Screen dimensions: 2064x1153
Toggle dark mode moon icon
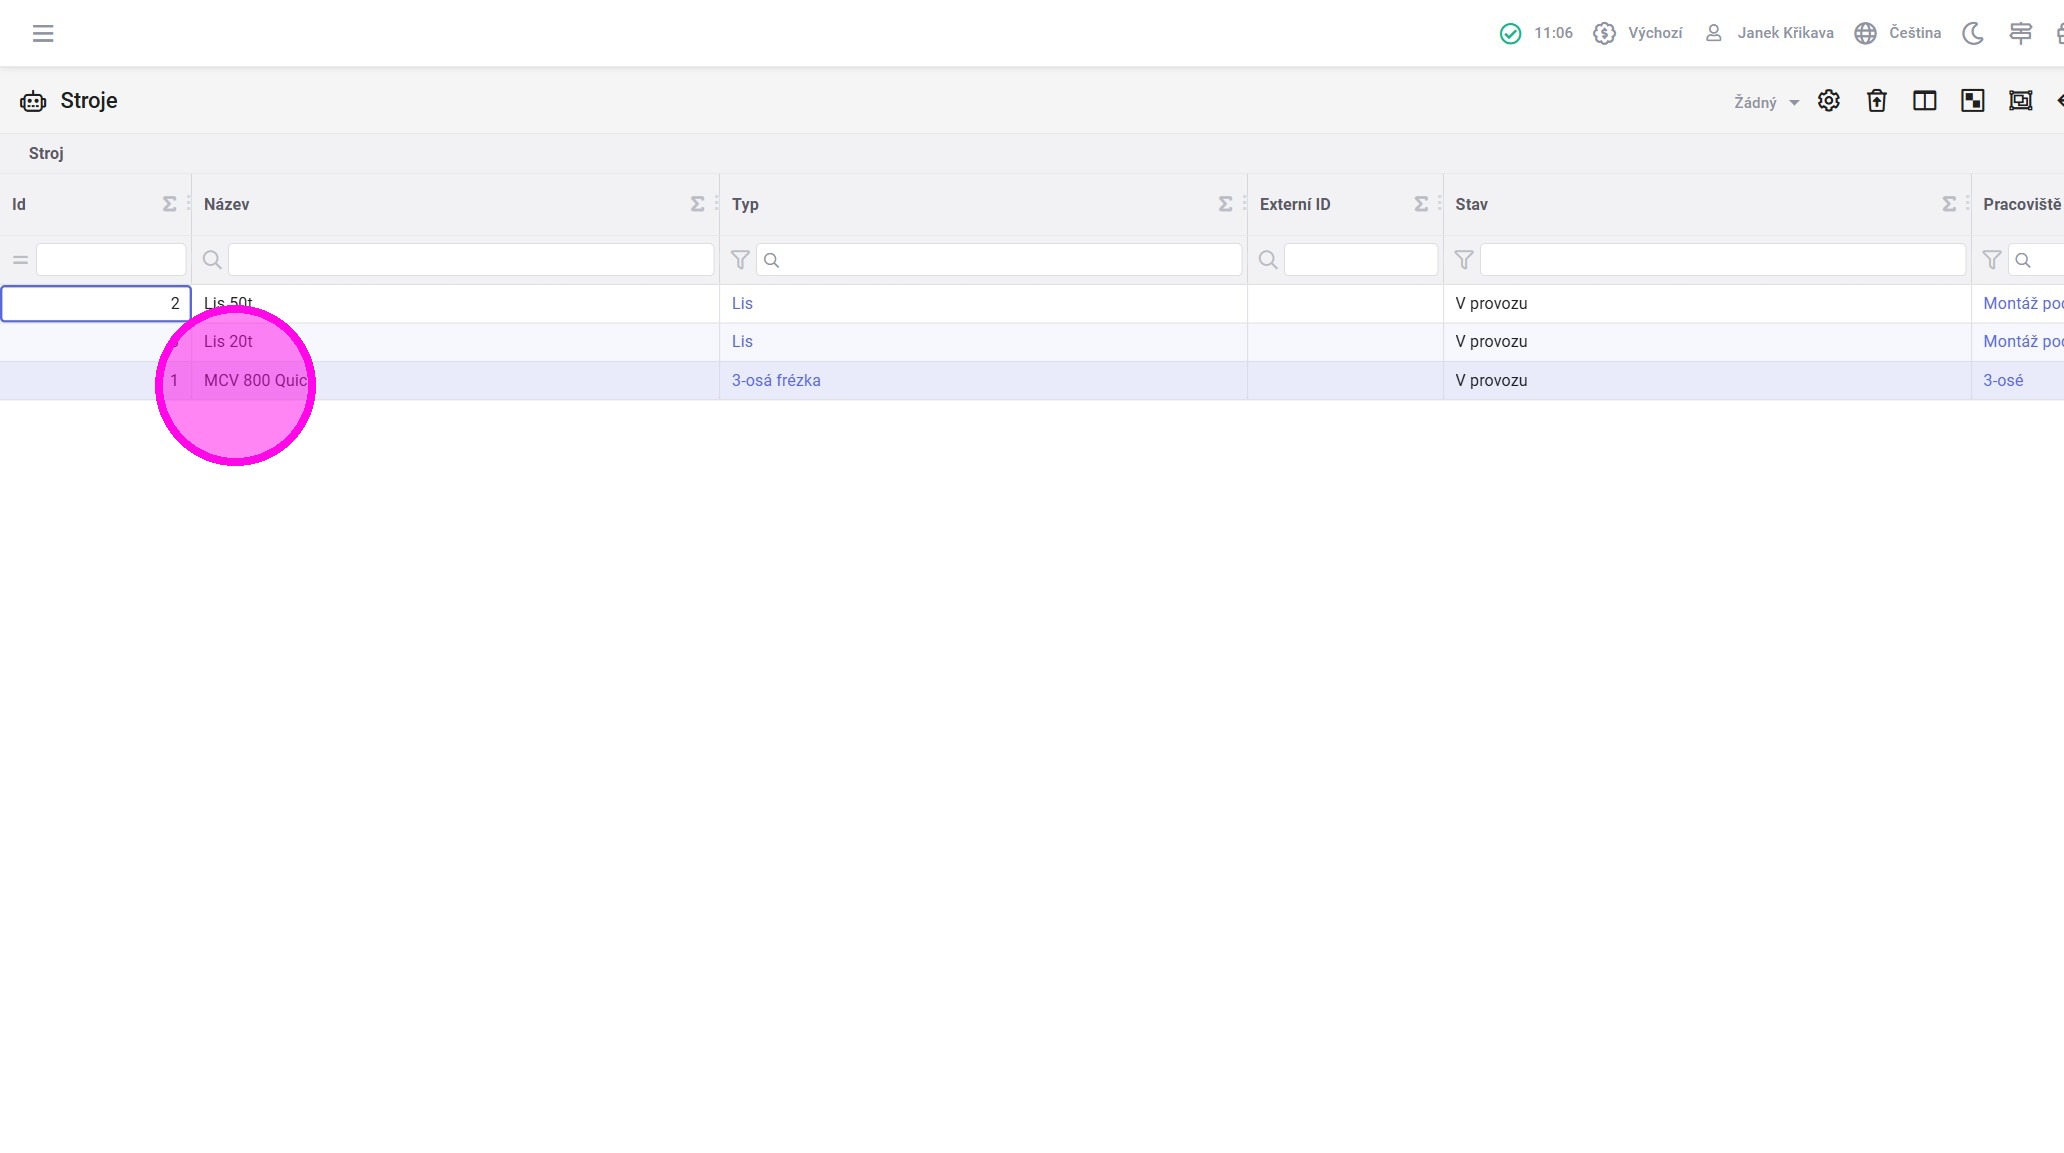[x=1972, y=33]
